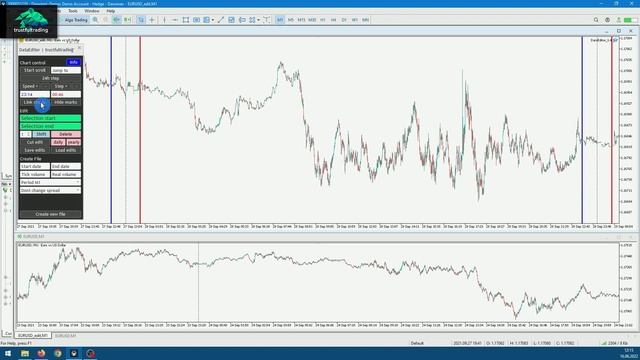Switch chart to M1 timeframe
Screen dimensions: 640x360
(280, 20)
